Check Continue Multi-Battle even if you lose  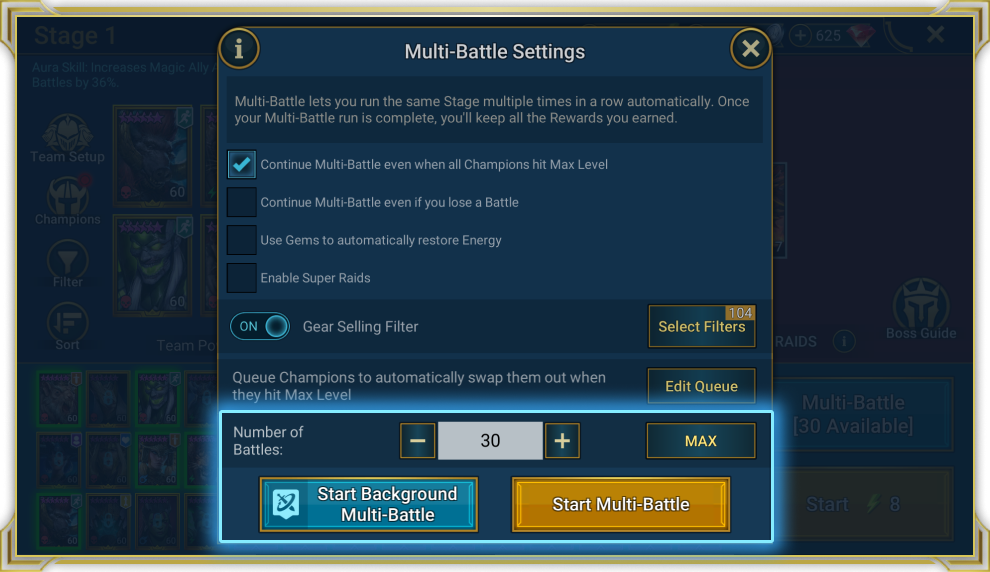click(x=241, y=202)
